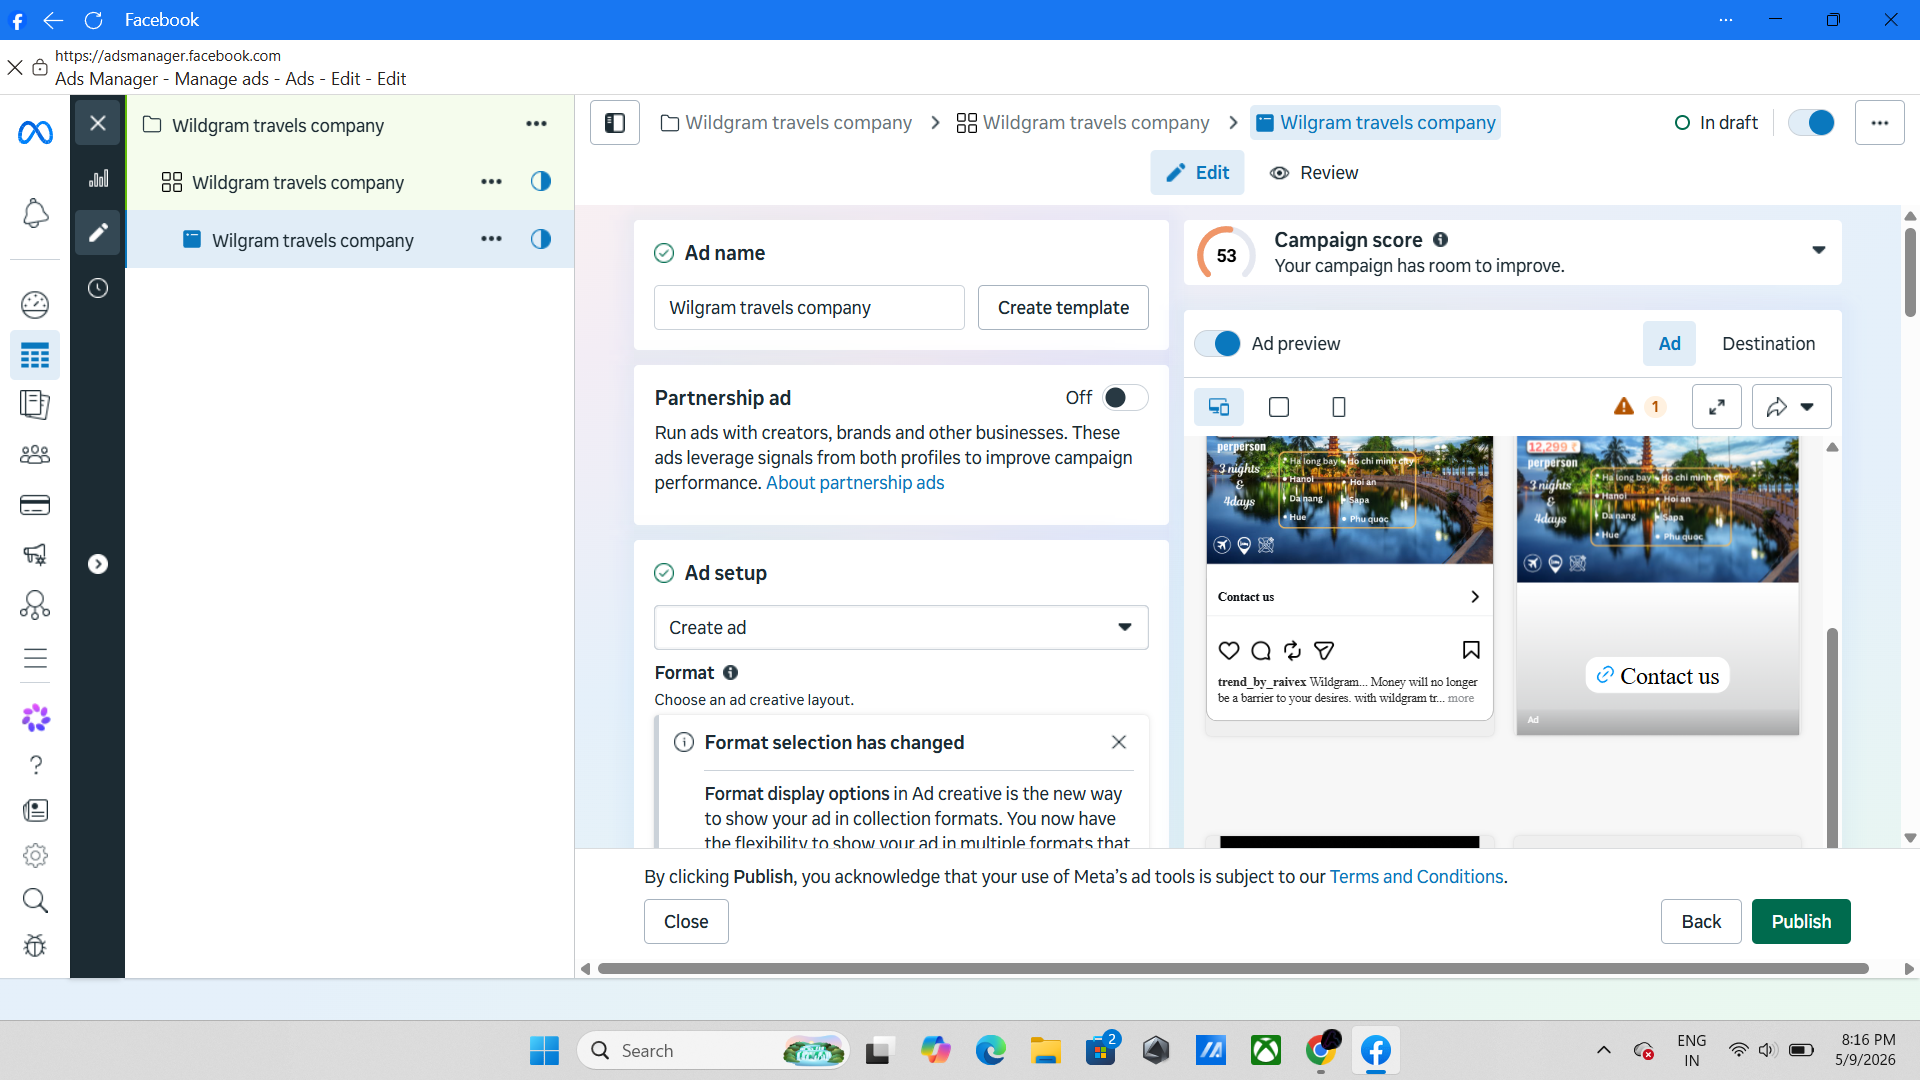Select the Edit tab

pyautogui.click(x=1197, y=173)
